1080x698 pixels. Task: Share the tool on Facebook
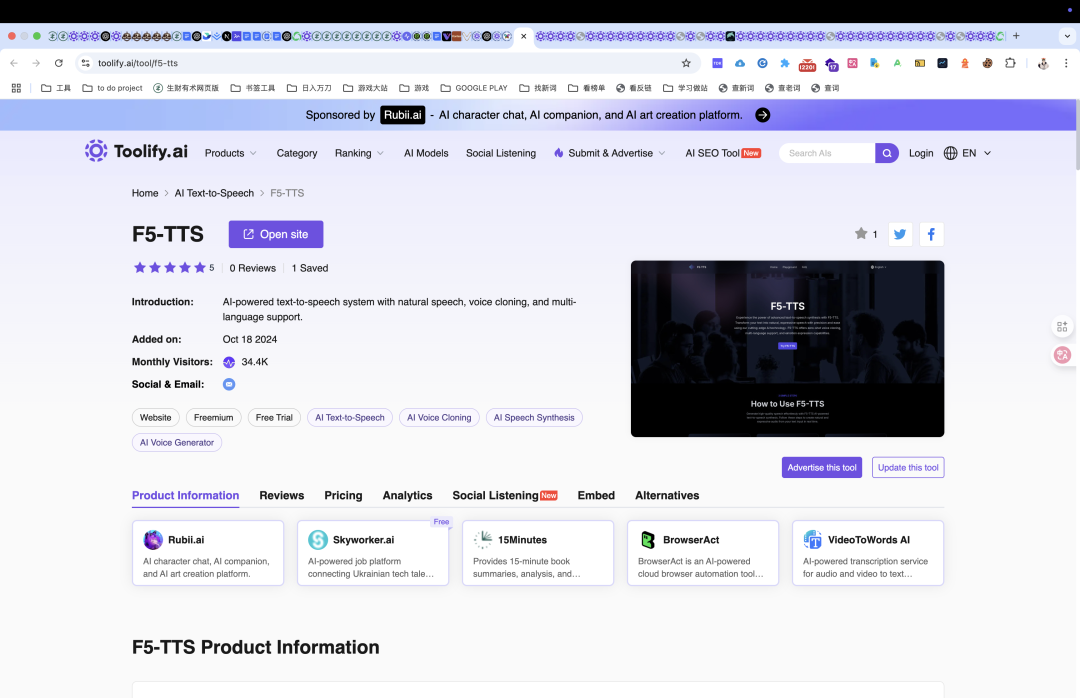pos(931,234)
